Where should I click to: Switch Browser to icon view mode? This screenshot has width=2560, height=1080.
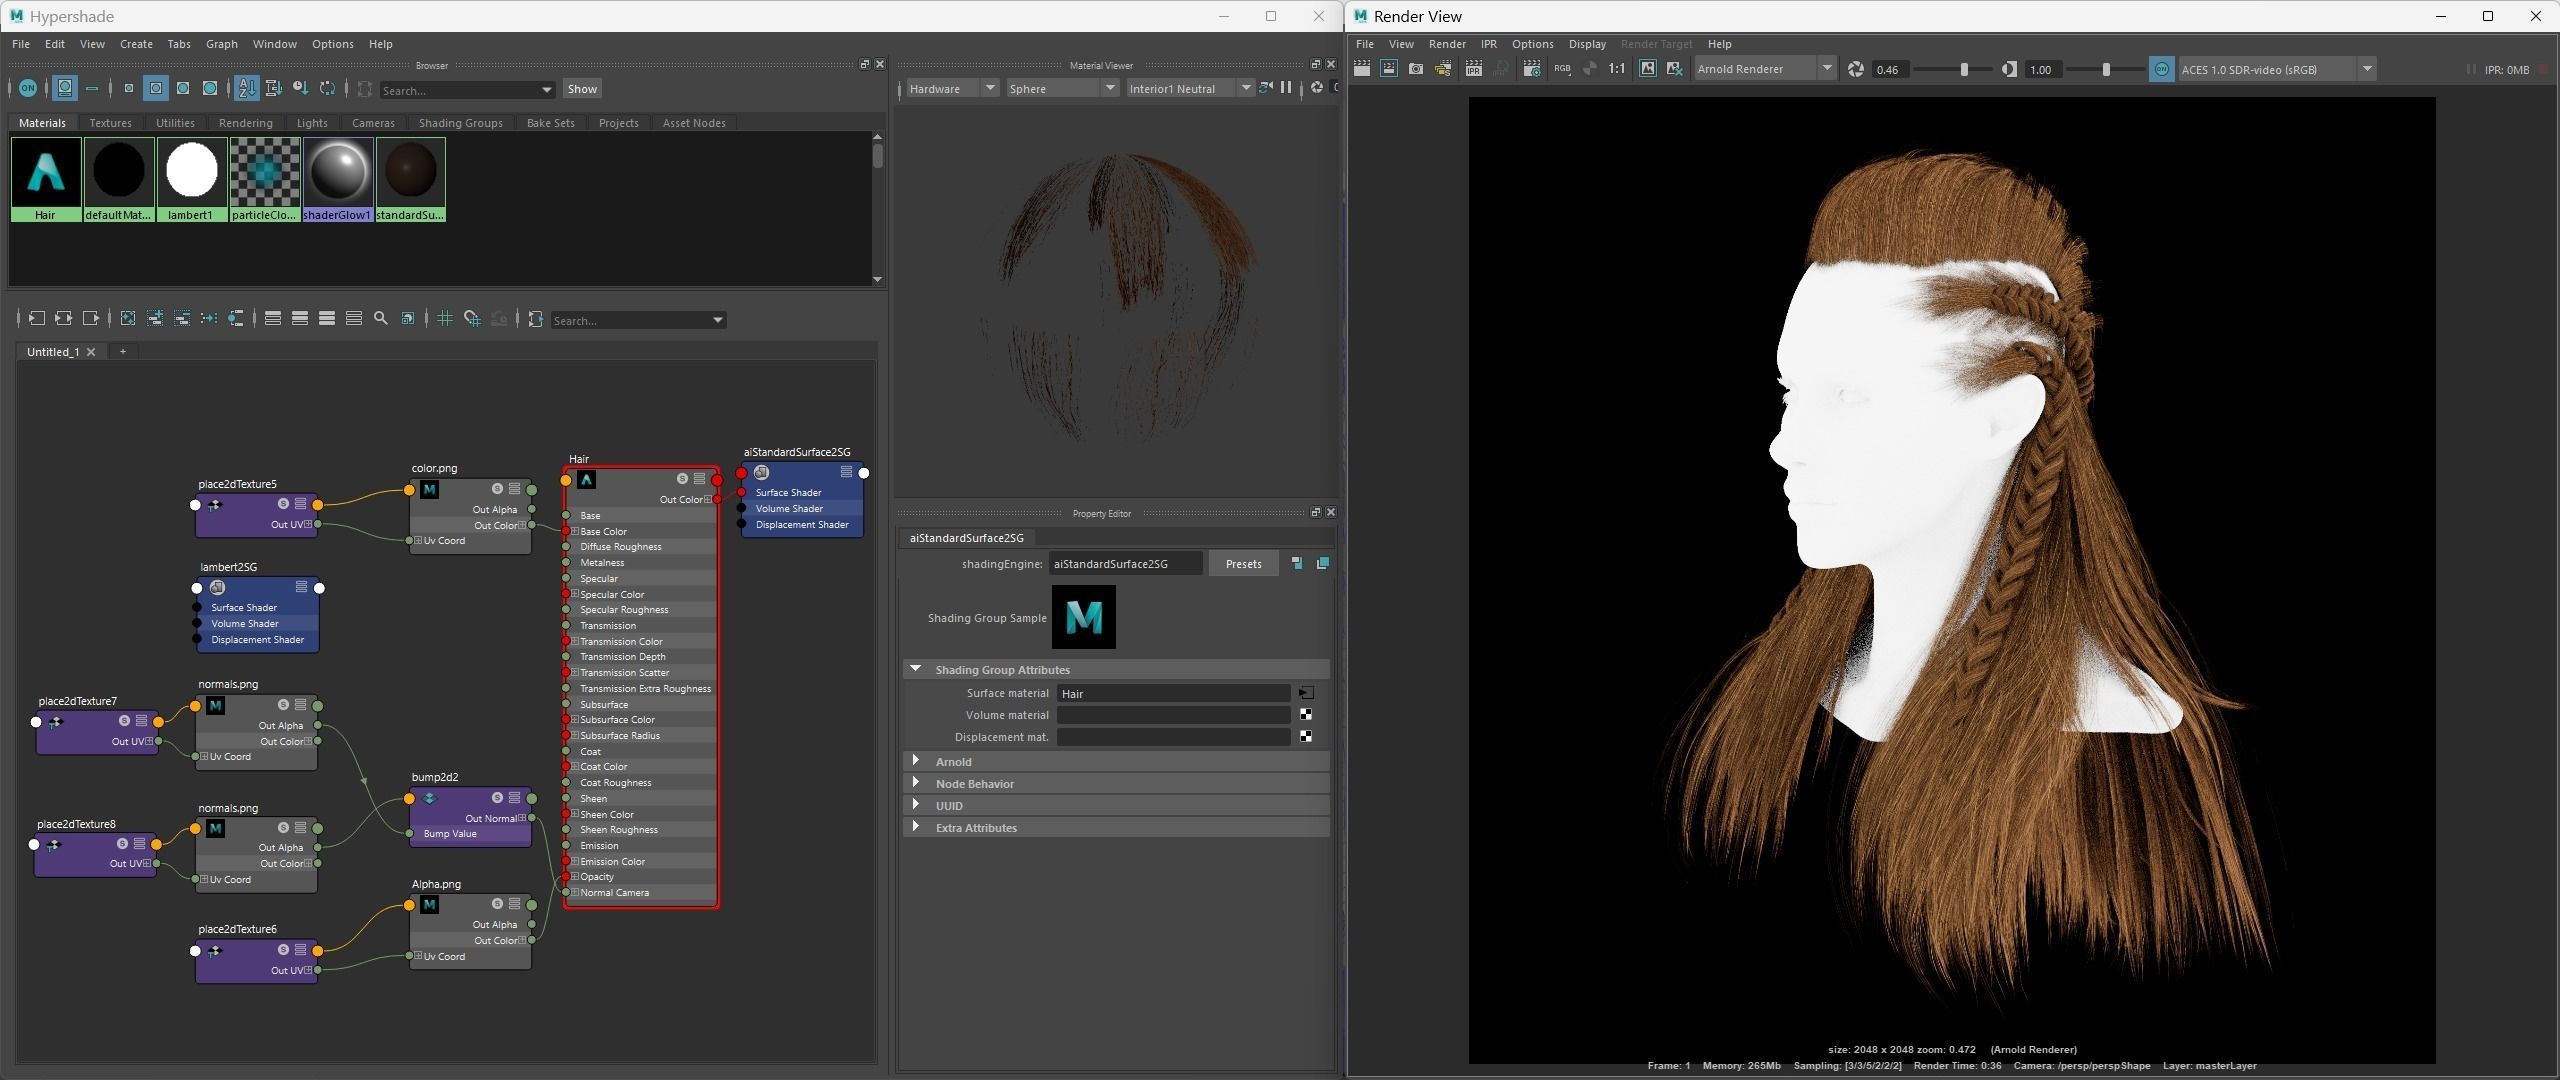pyautogui.click(x=64, y=88)
